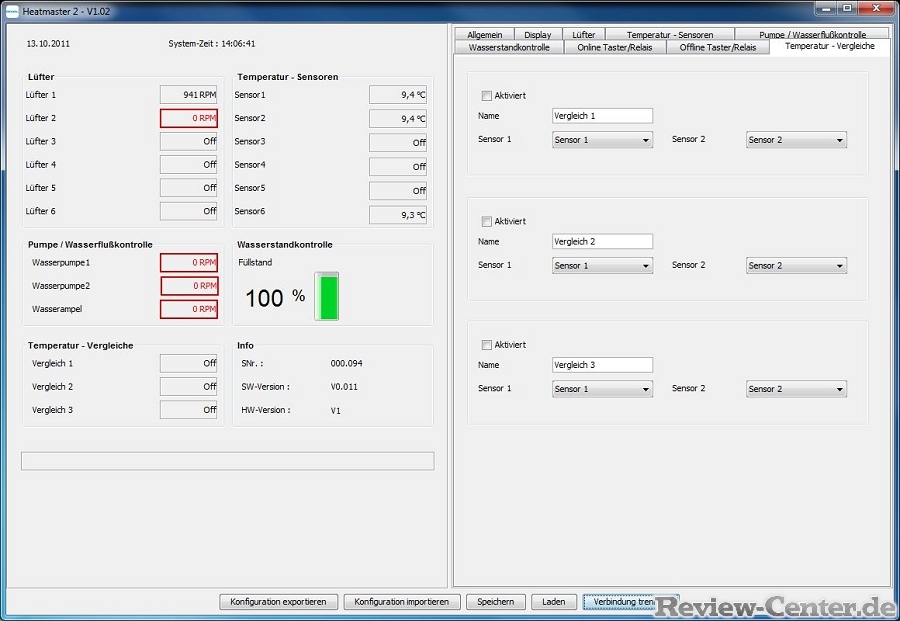Open Sensor 2 dropdown in Vergleich 3 group
Viewport: 900px width, 621px height.
pos(796,389)
